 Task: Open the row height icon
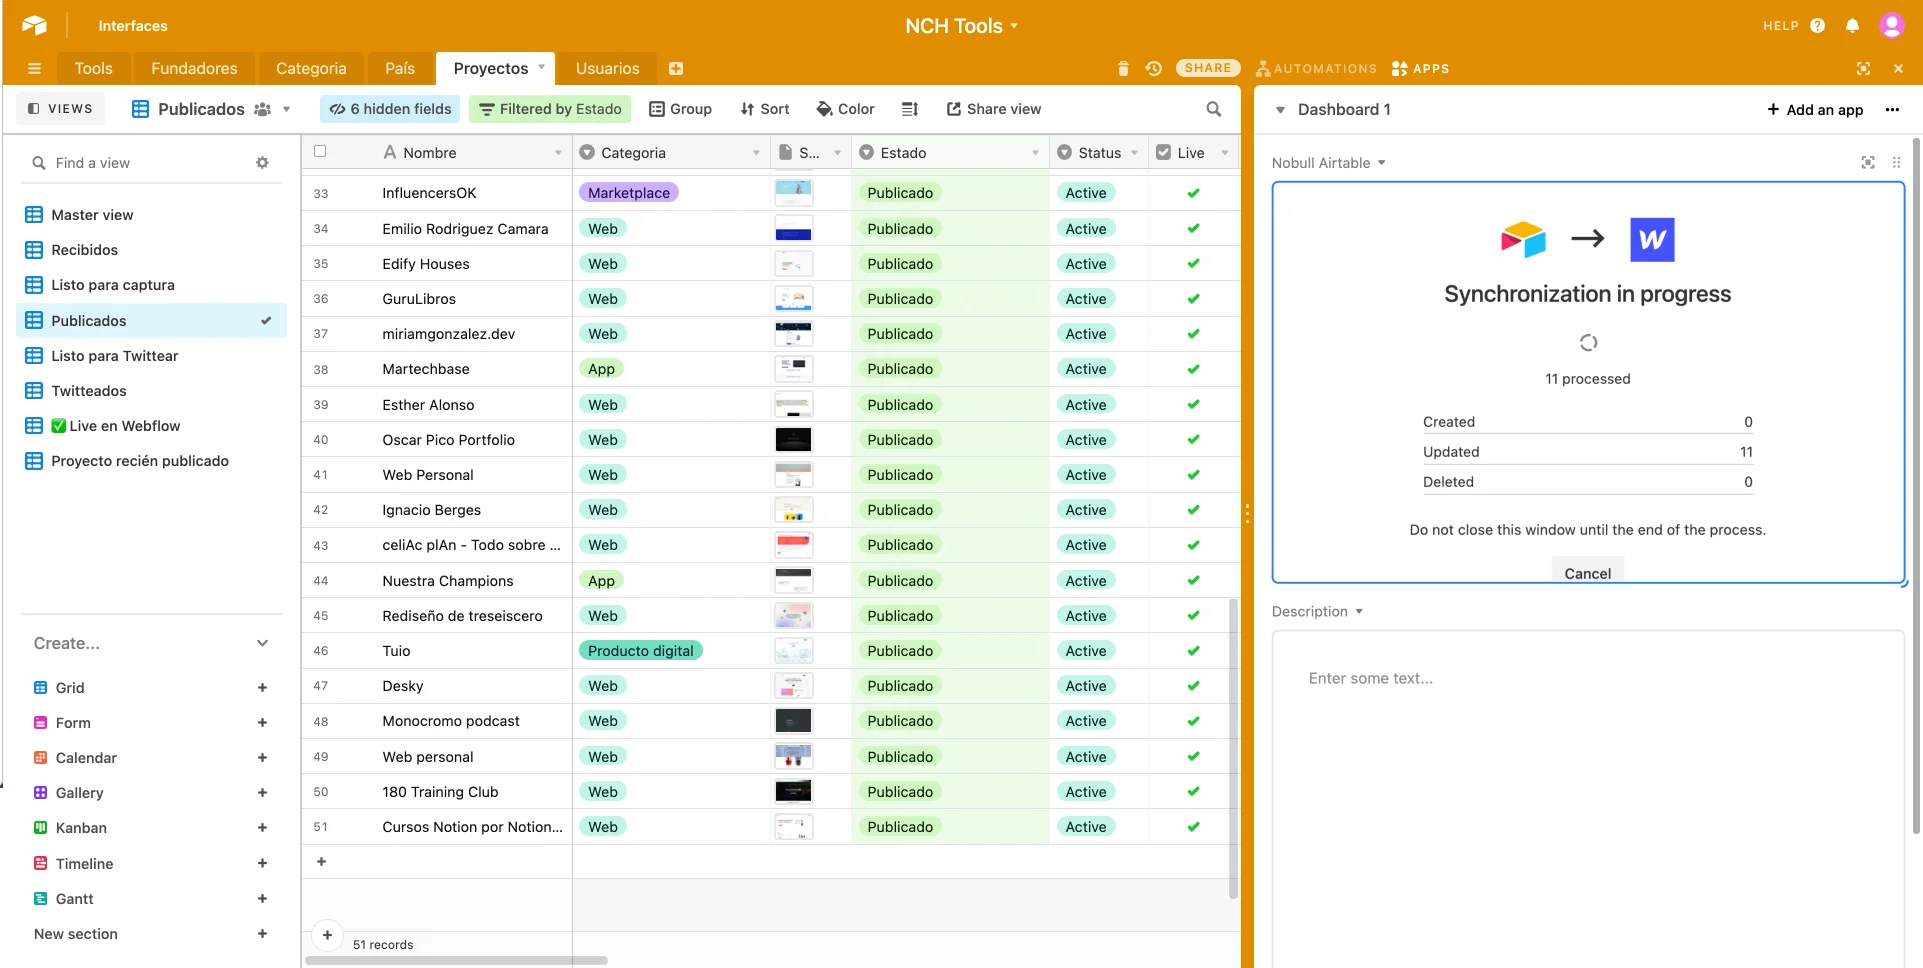pos(909,109)
